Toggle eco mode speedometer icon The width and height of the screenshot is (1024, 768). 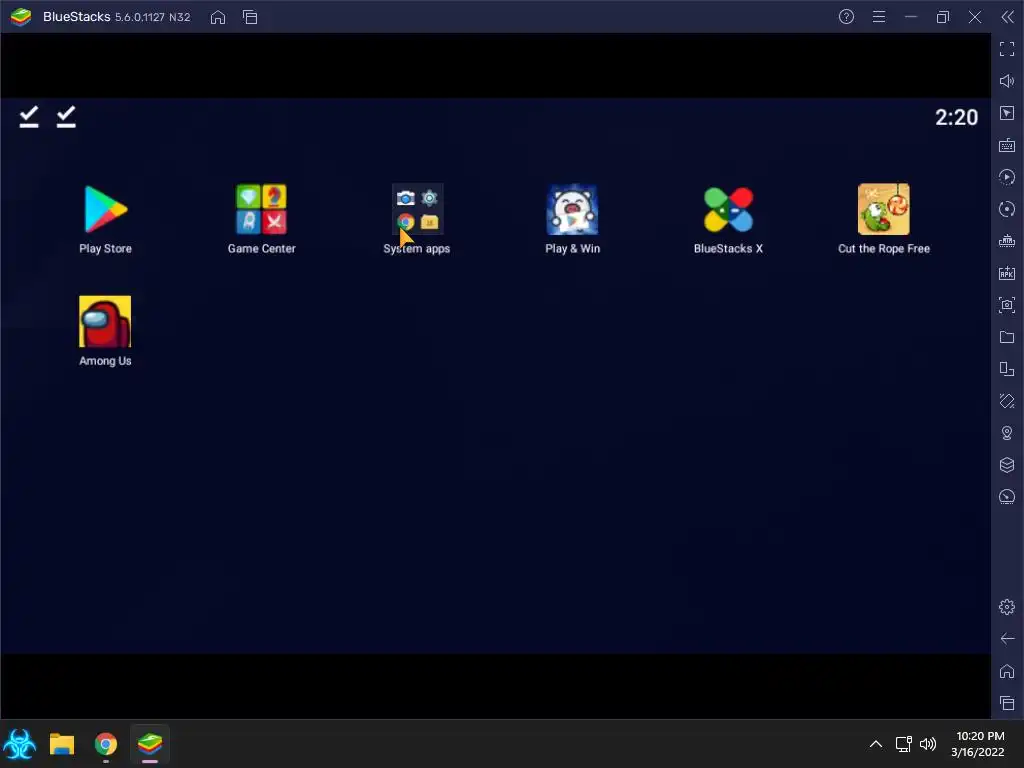pos(1007,497)
